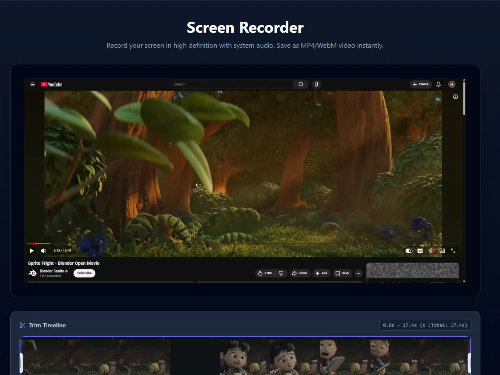Switch to theater mode icon
This screenshot has height=375, width=500.
pyautogui.click(x=442, y=251)
